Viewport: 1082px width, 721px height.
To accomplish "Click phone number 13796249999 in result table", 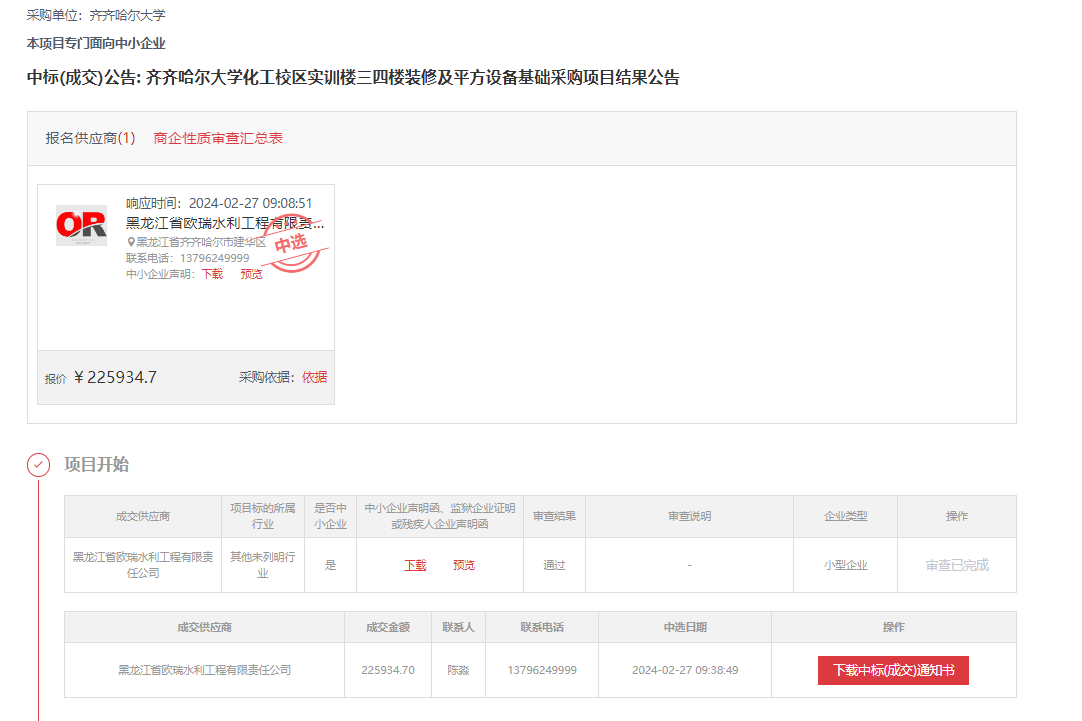I will (x=542, y=670).
